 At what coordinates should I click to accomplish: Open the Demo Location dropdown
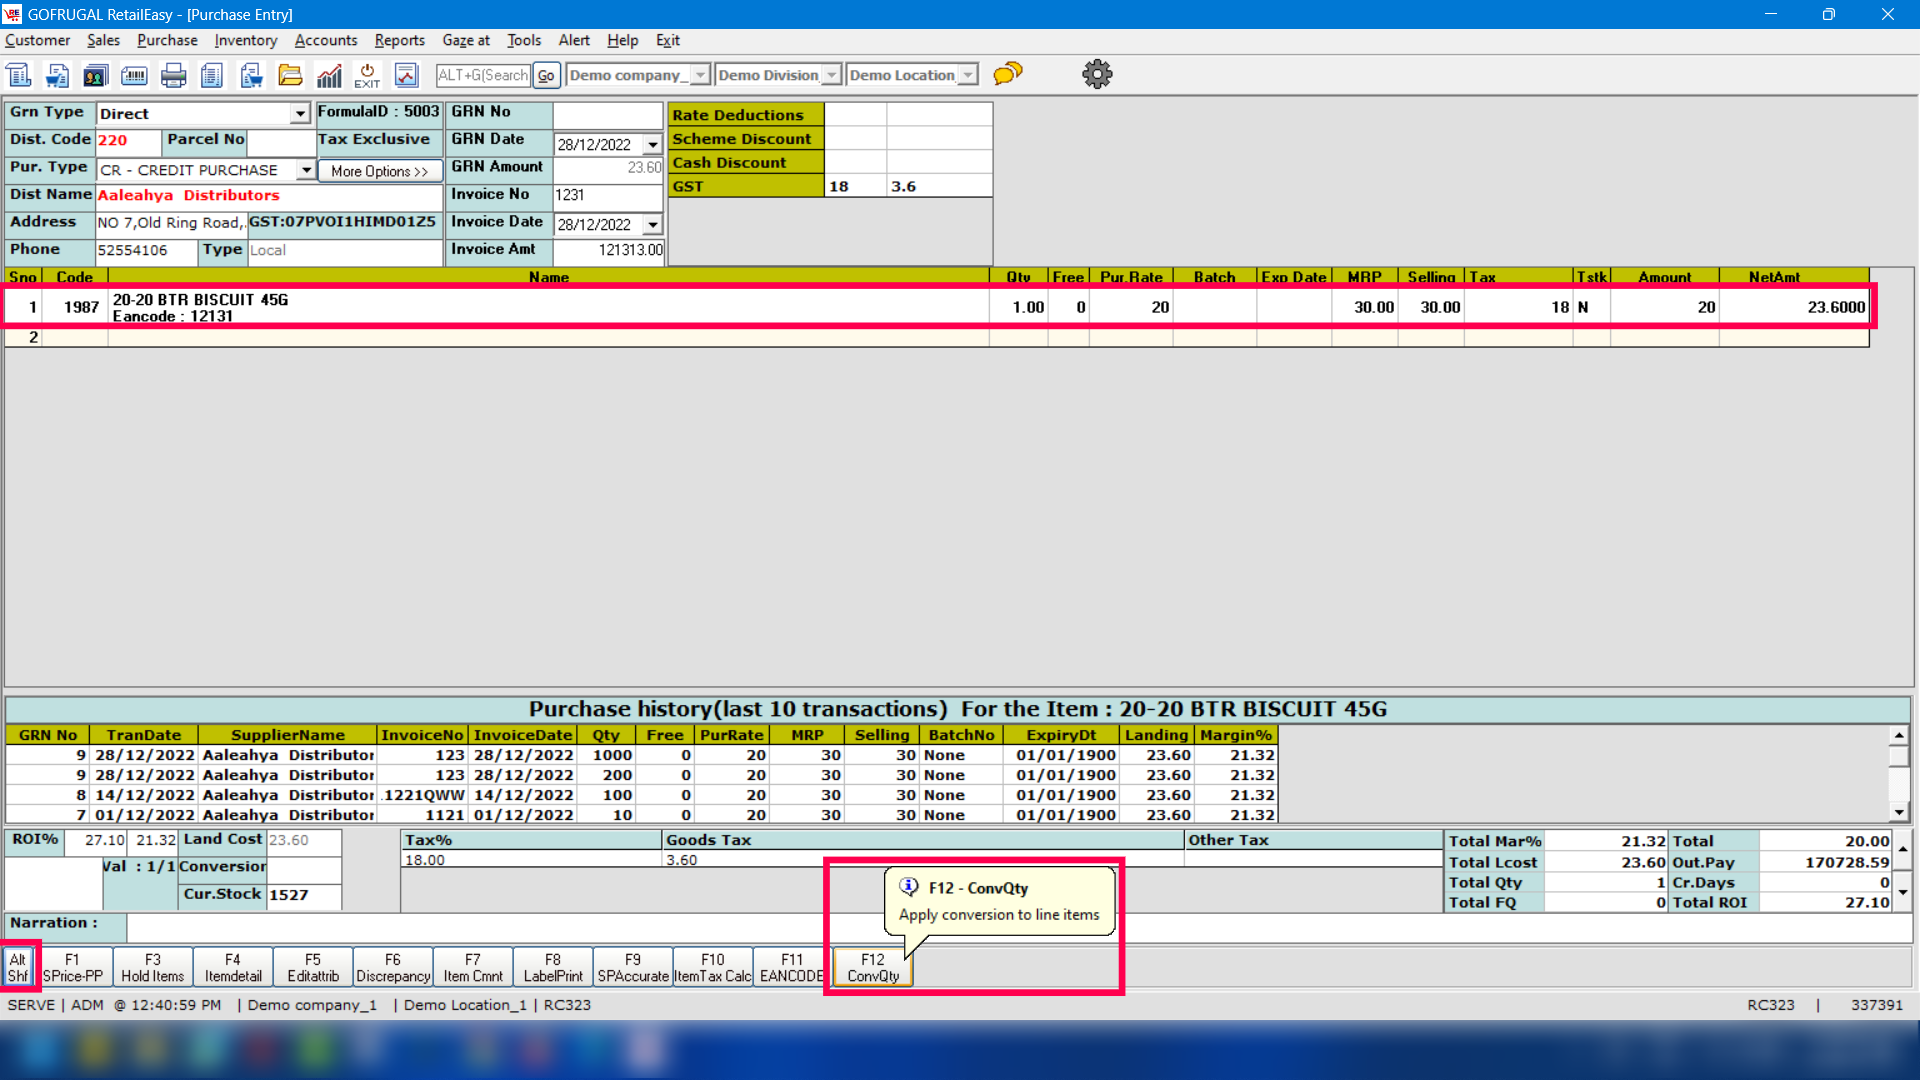coord(968,75)
